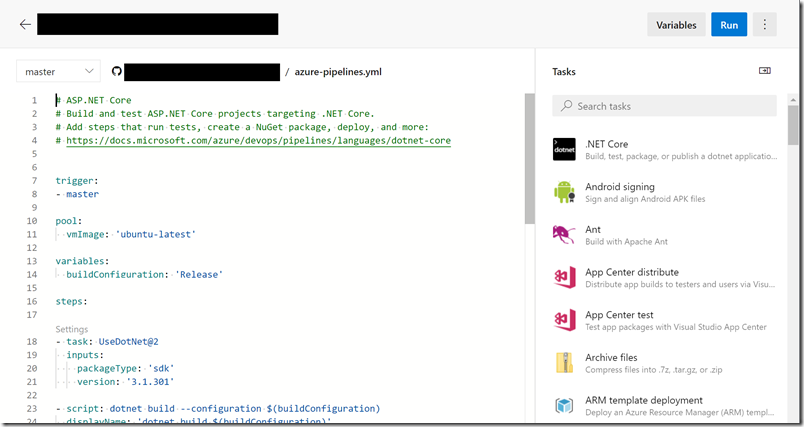The width and height of the screenshot is (804, 427).
Task: Click the Android signing task title
Action: 620,187
